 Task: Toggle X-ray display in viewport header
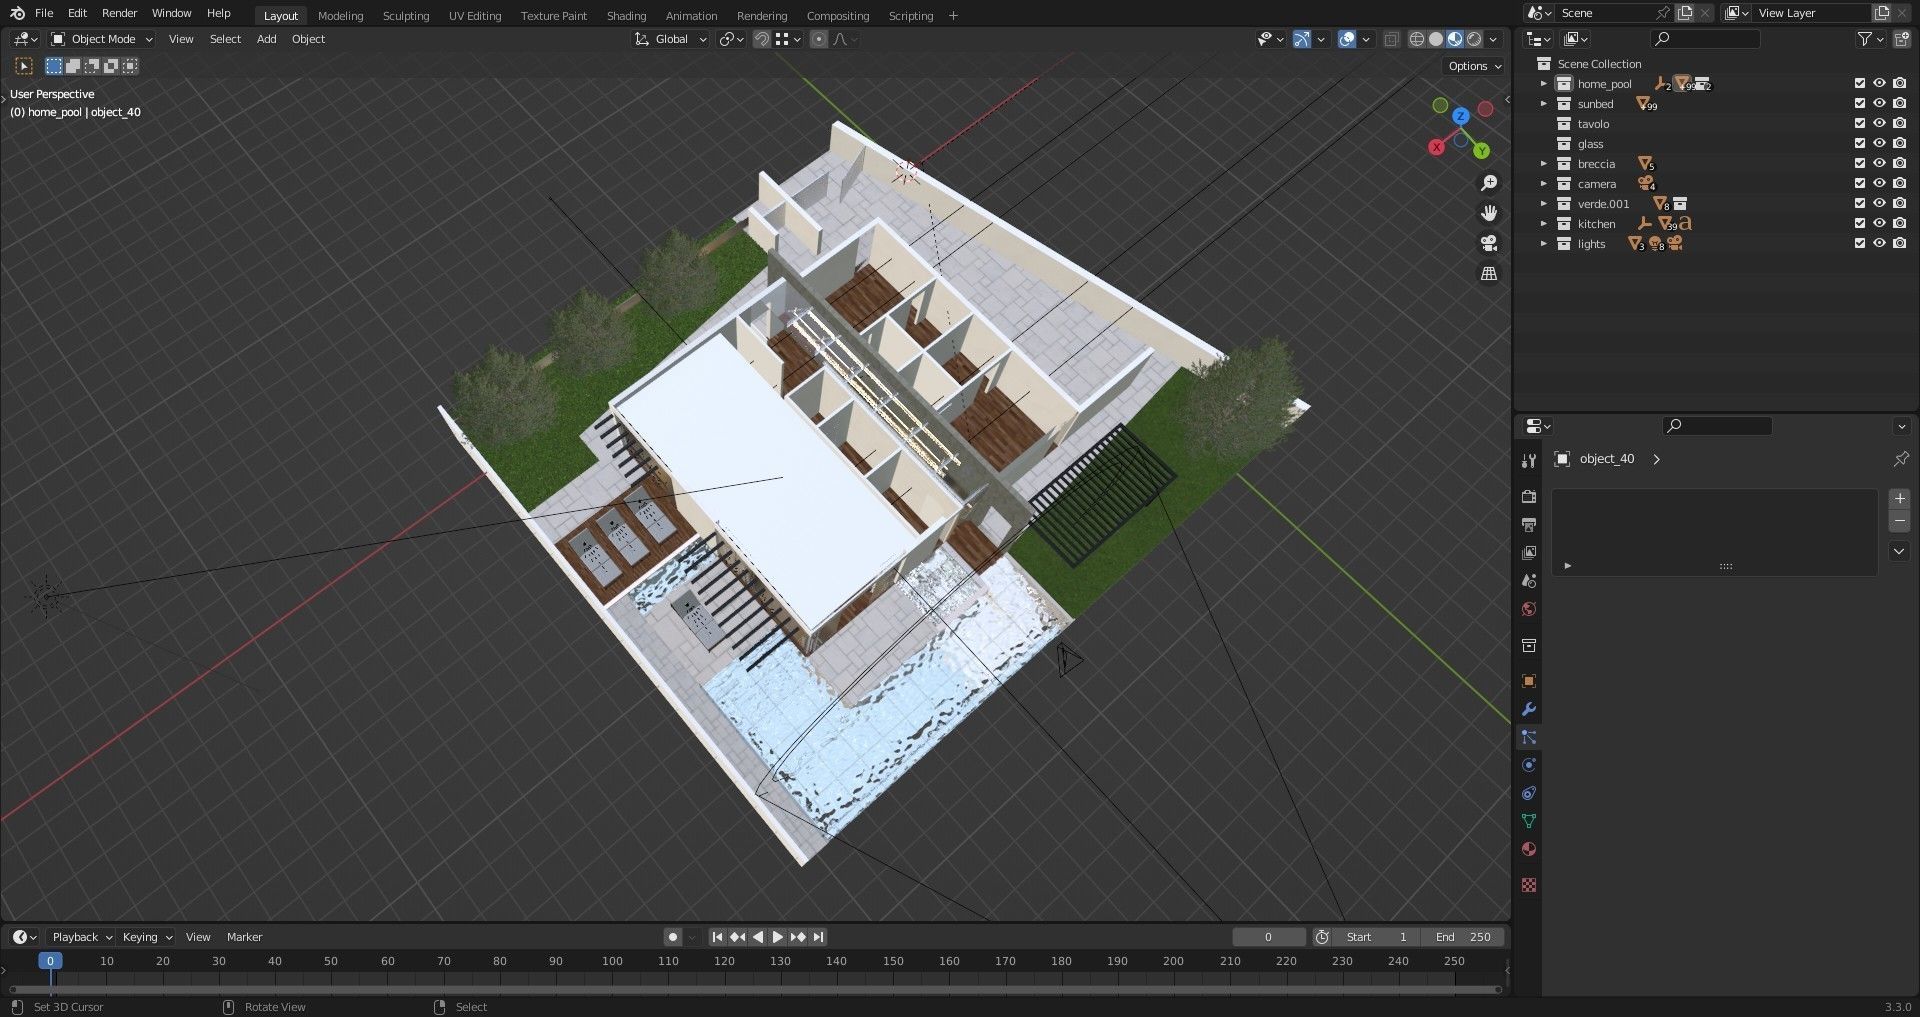click(x=1391, y=39)
